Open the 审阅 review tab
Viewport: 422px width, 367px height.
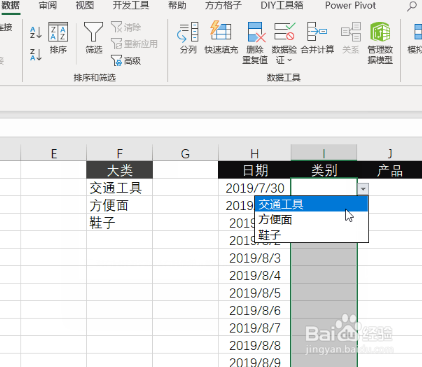pyautogui.click(x=48, y=6)
